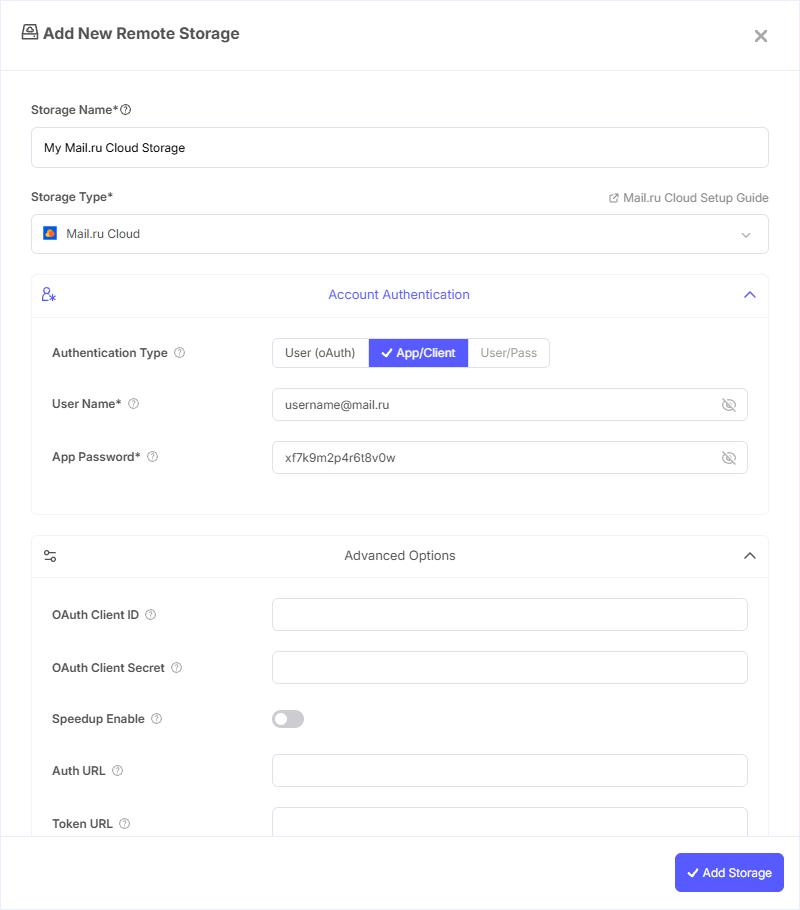Click the external link icon beside Setup Guide

(613, 197)
